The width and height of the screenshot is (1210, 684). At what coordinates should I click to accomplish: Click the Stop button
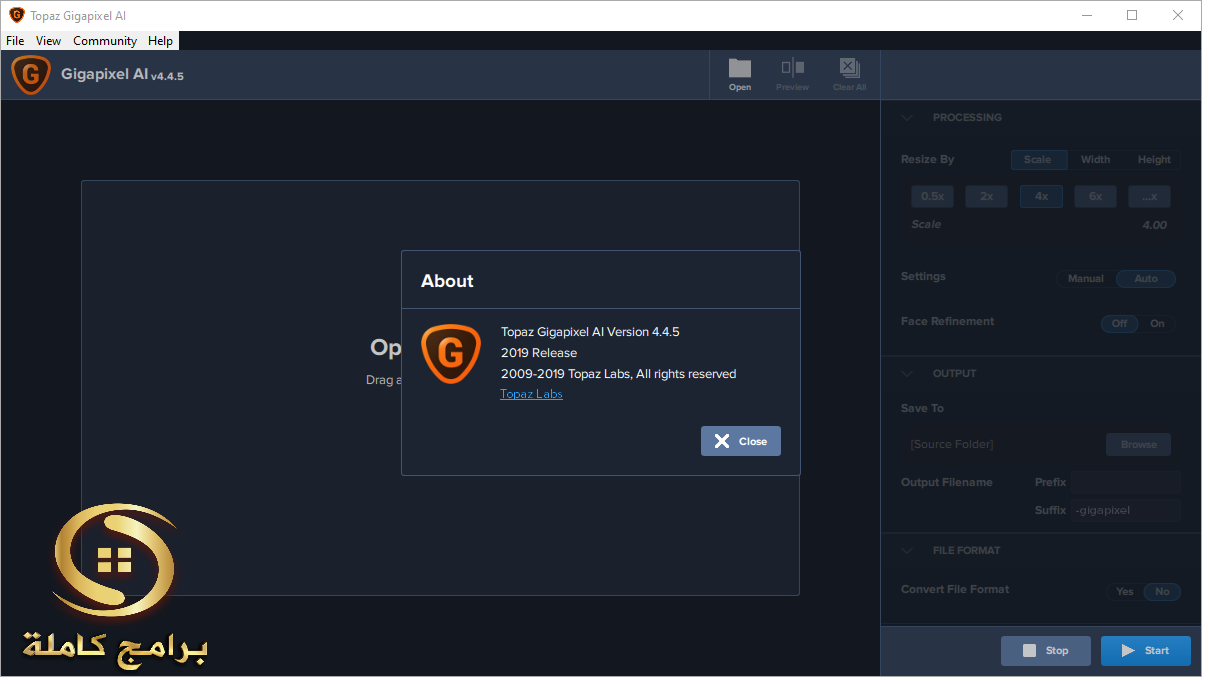[1046, 651]
